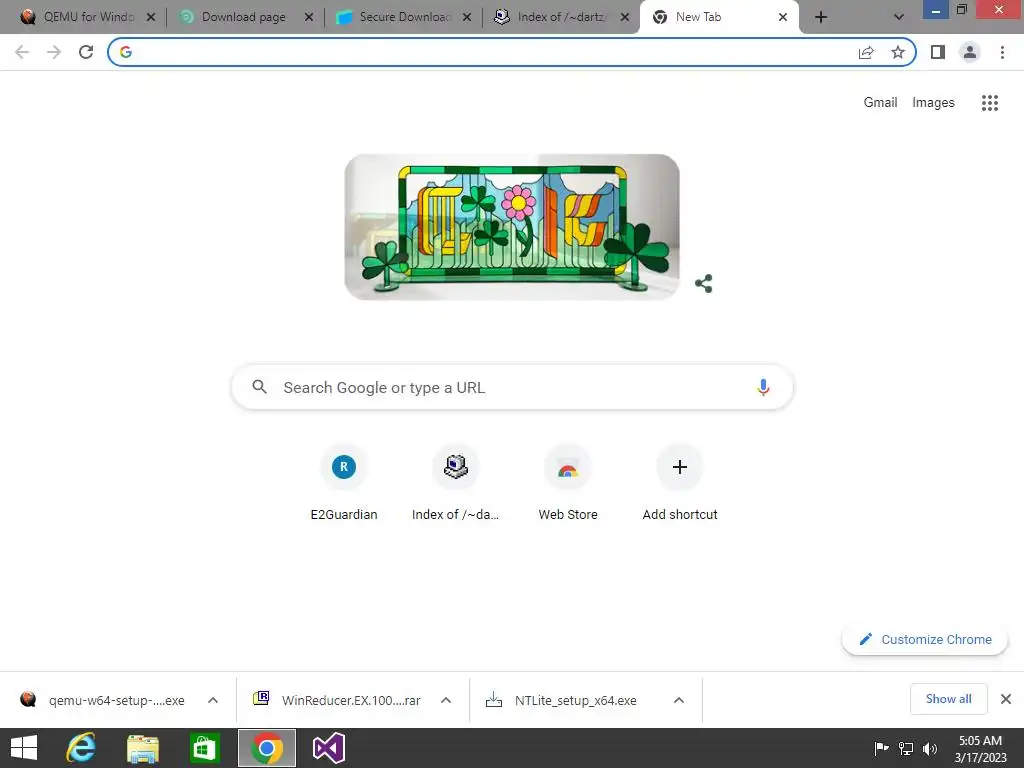
Task: Reload the page with the refresh icon
Action: (86, 52)
